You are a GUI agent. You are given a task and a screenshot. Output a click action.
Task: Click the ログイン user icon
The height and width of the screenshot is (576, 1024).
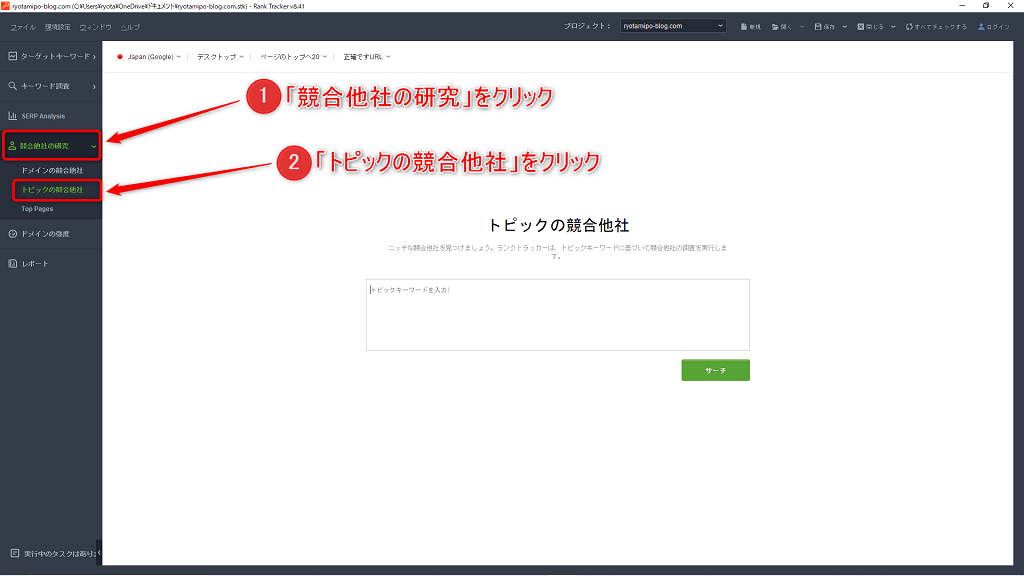[x=981, y=27]
